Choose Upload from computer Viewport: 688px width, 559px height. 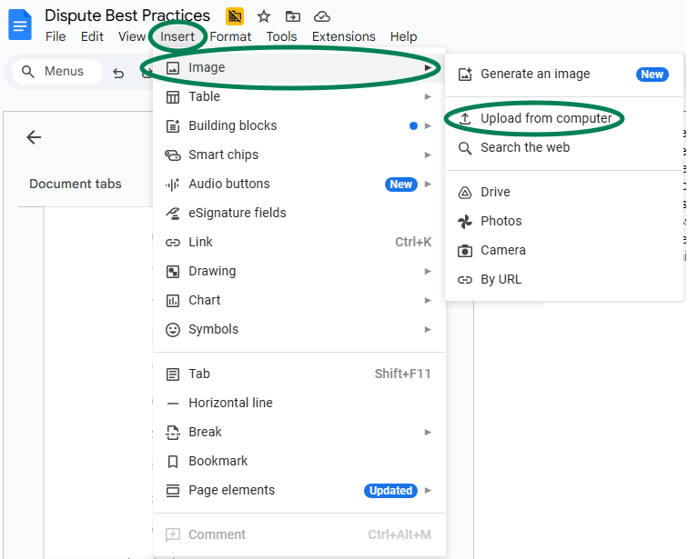(545, 118)
